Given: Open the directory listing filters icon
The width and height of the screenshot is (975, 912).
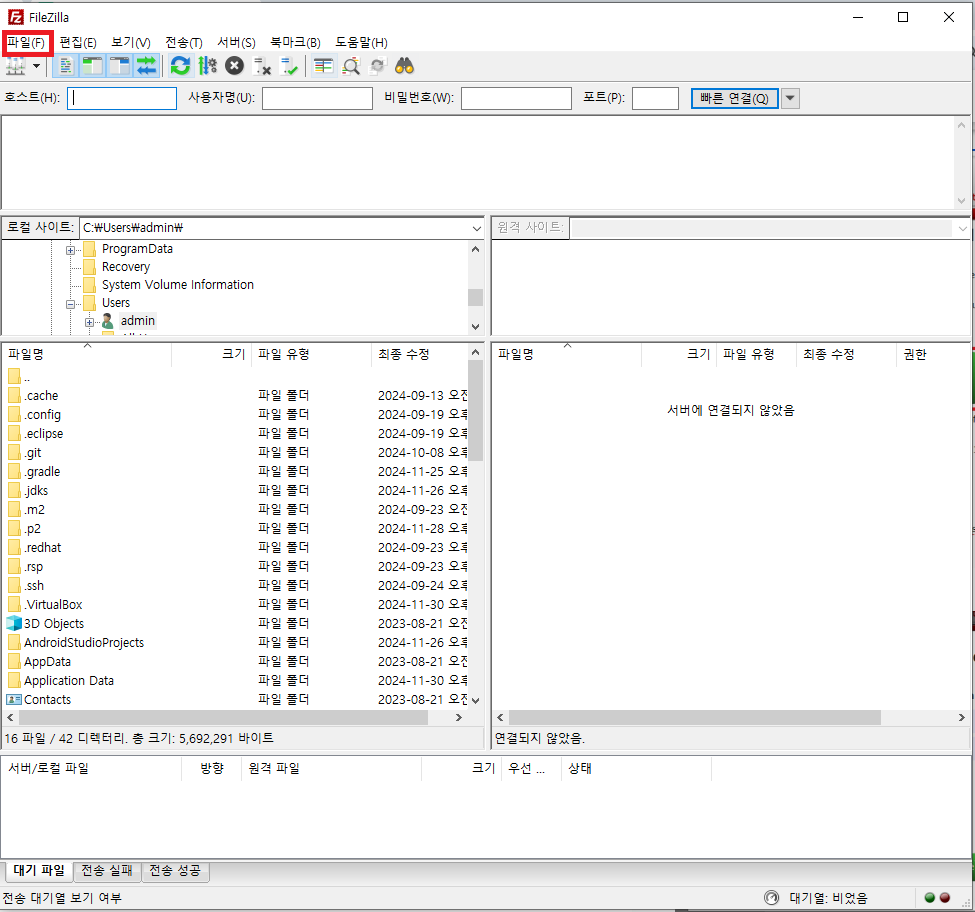Looking at the screenshot, I should 323,66.
